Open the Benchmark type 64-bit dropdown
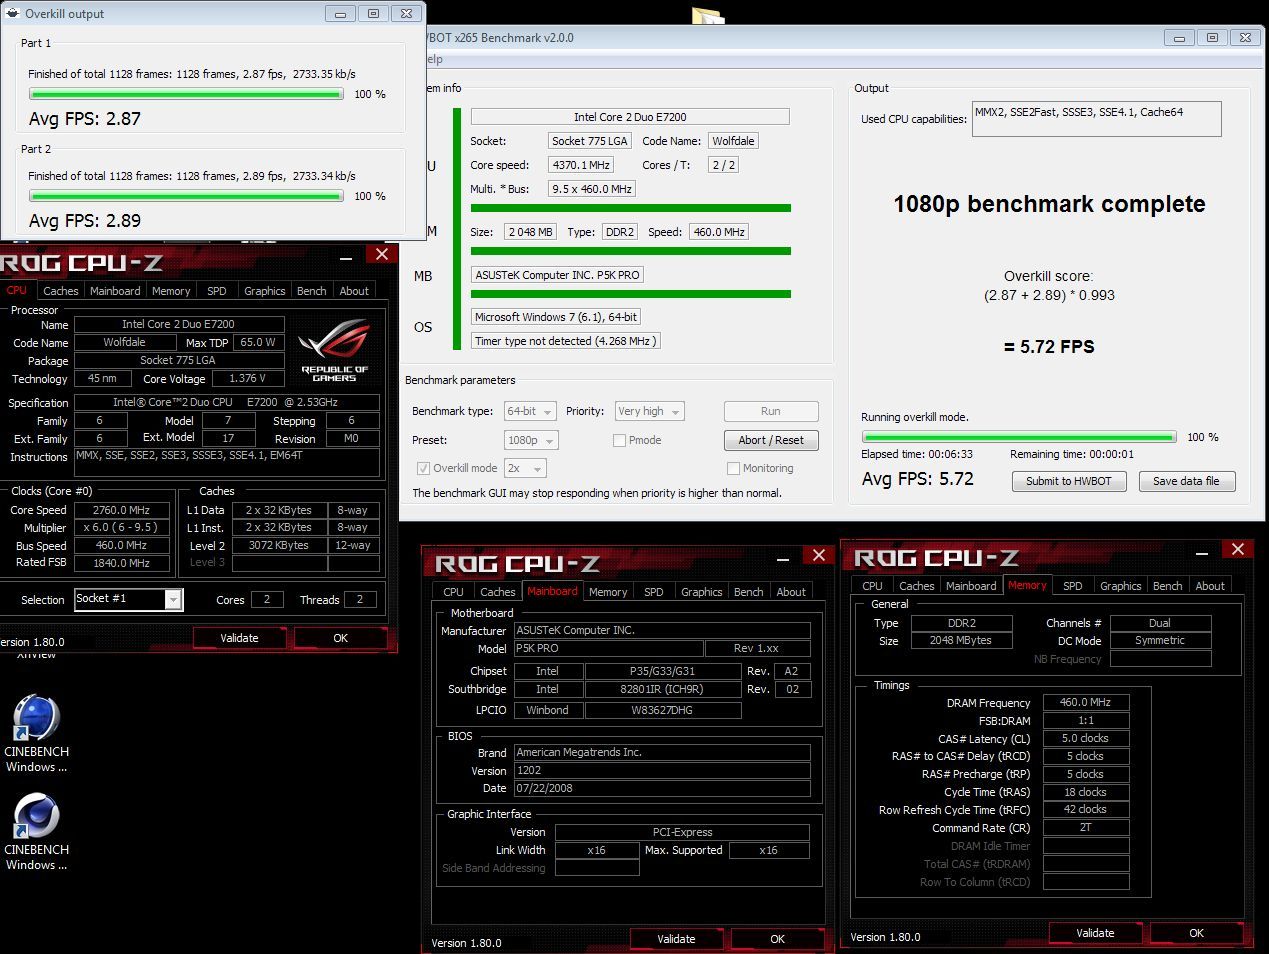 530,411
